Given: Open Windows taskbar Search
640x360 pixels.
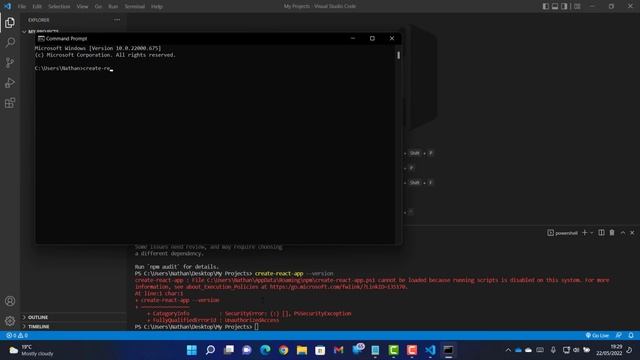Looking at the screenshot, I should (x=210, y=350).
